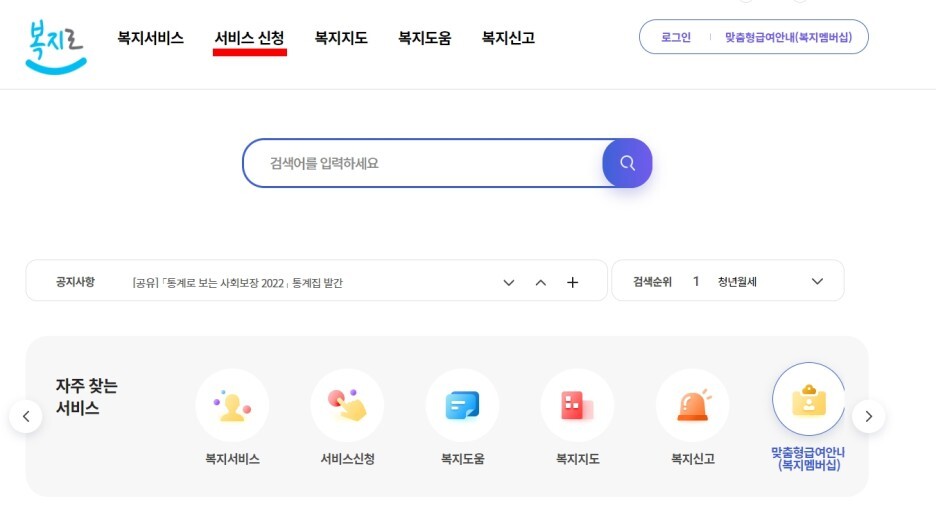Click the 복지서비스 label under shortcut
The width and height of the screenshot is (936, 517).
click(x=232, y=459)
